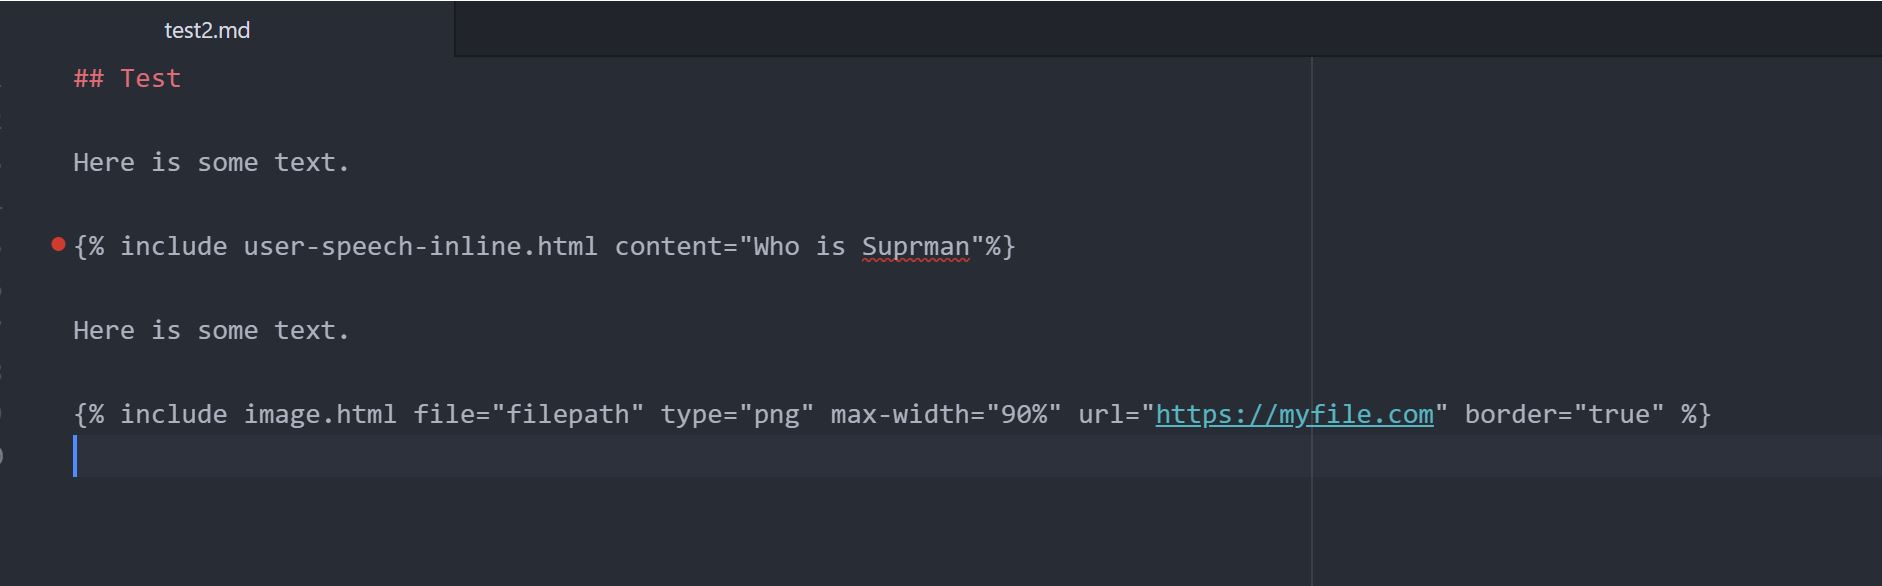
Task: Open the https://myfile.com hyperlink
Action: pyautogui.click(x=1294, y=413)
